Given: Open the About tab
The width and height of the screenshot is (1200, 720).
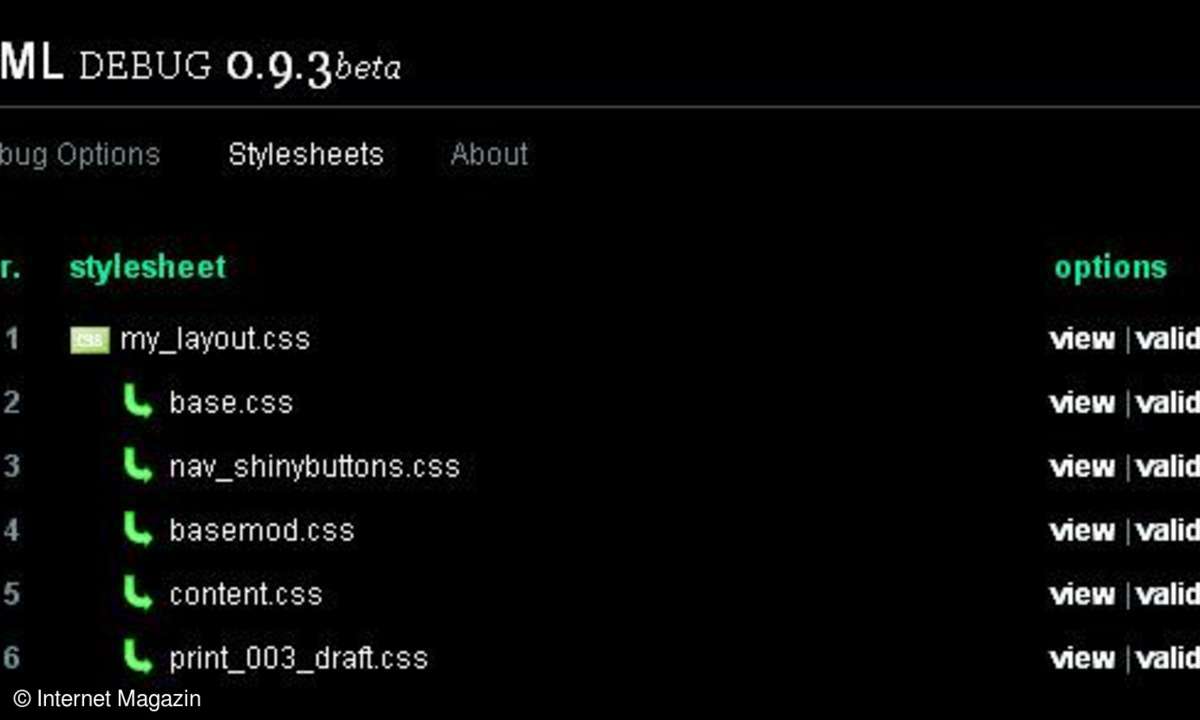Looking at the screenshot, I should (489, 155).
